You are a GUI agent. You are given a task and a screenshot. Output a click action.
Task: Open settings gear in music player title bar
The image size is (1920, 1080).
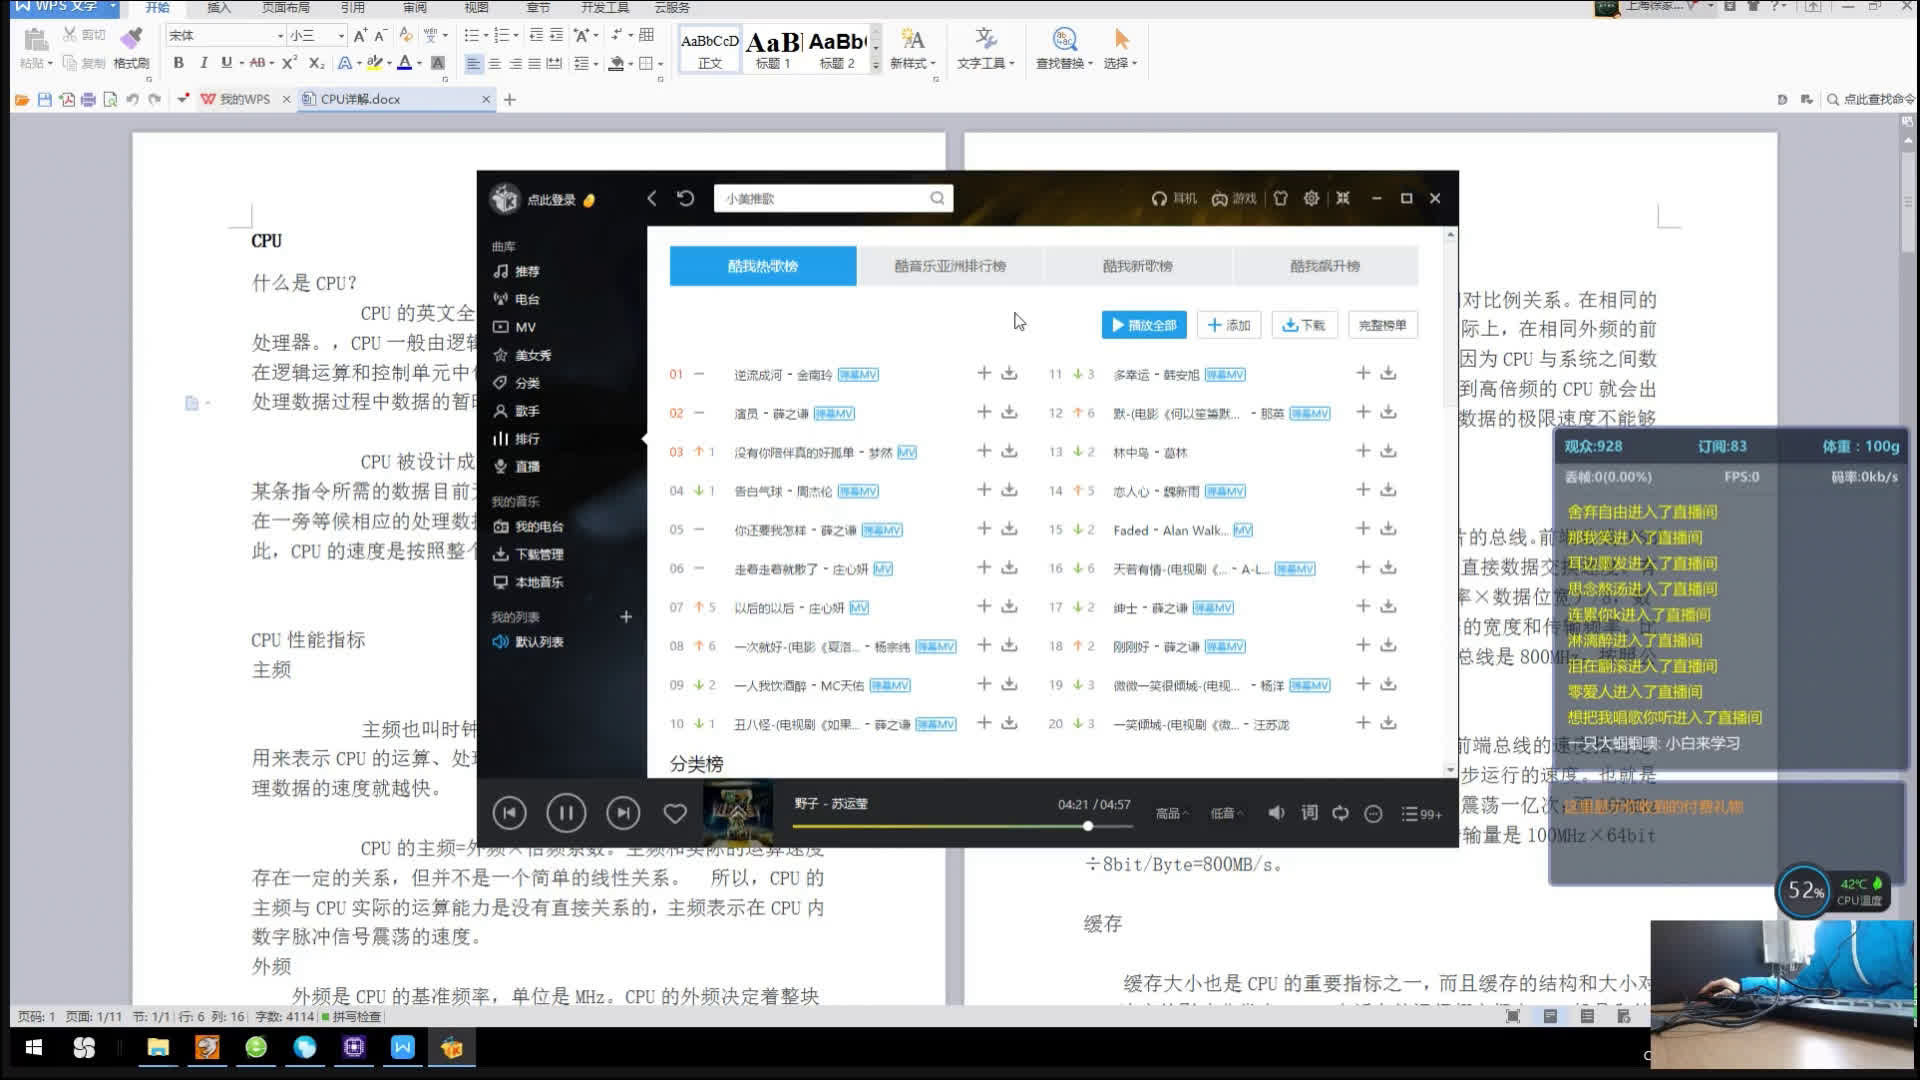1311,198
